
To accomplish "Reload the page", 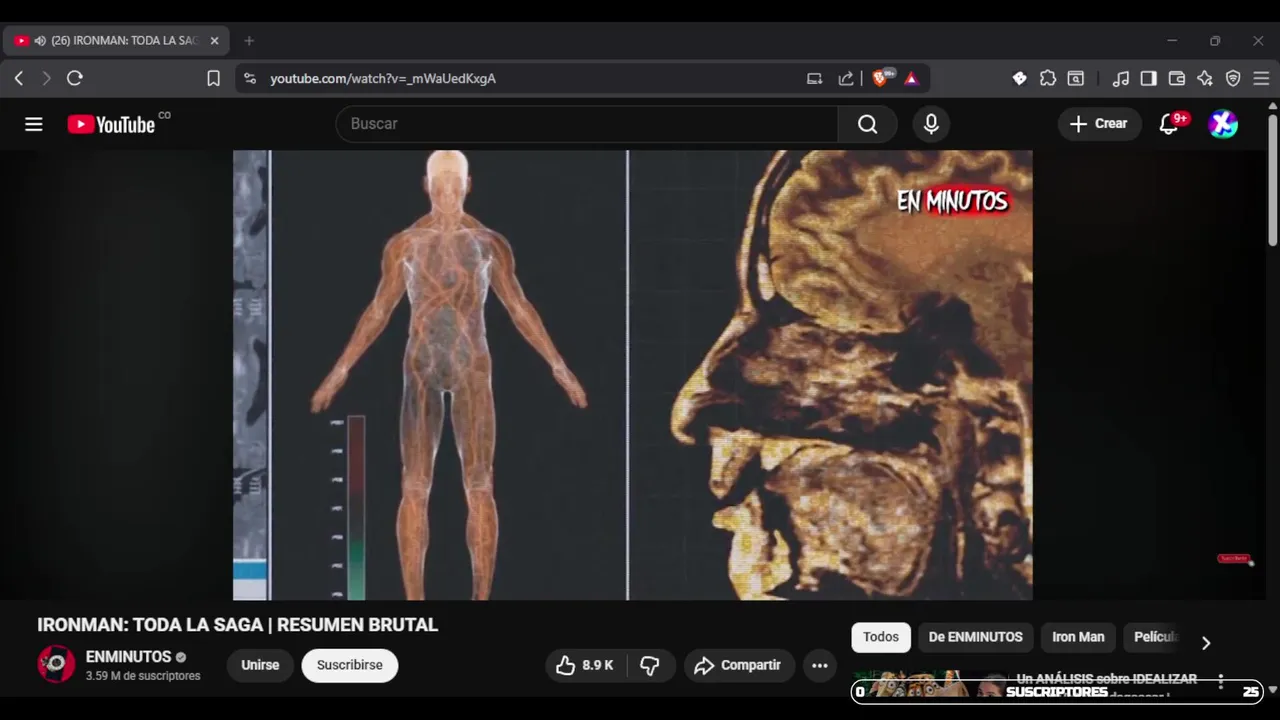I will [x=75, y=78].
